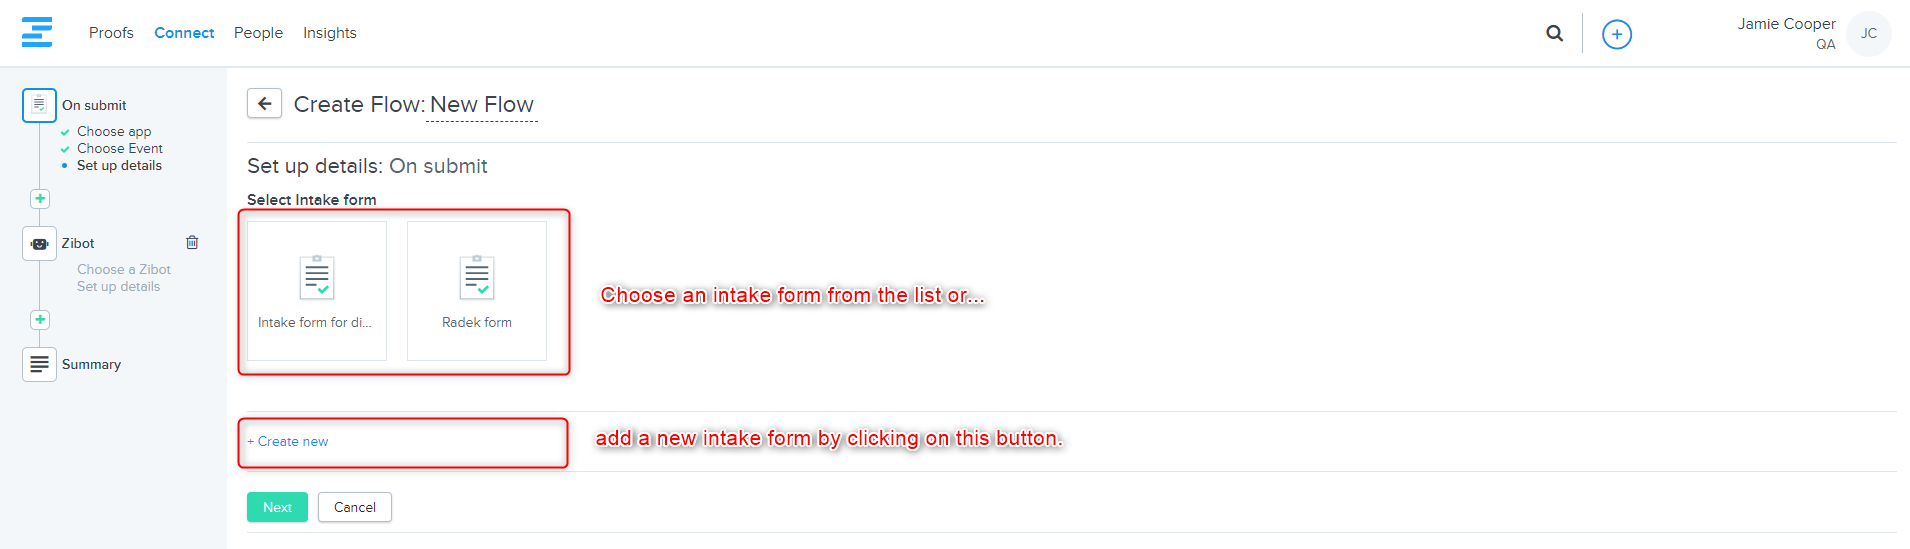Select the Zibot robot icon

point(39,243)
